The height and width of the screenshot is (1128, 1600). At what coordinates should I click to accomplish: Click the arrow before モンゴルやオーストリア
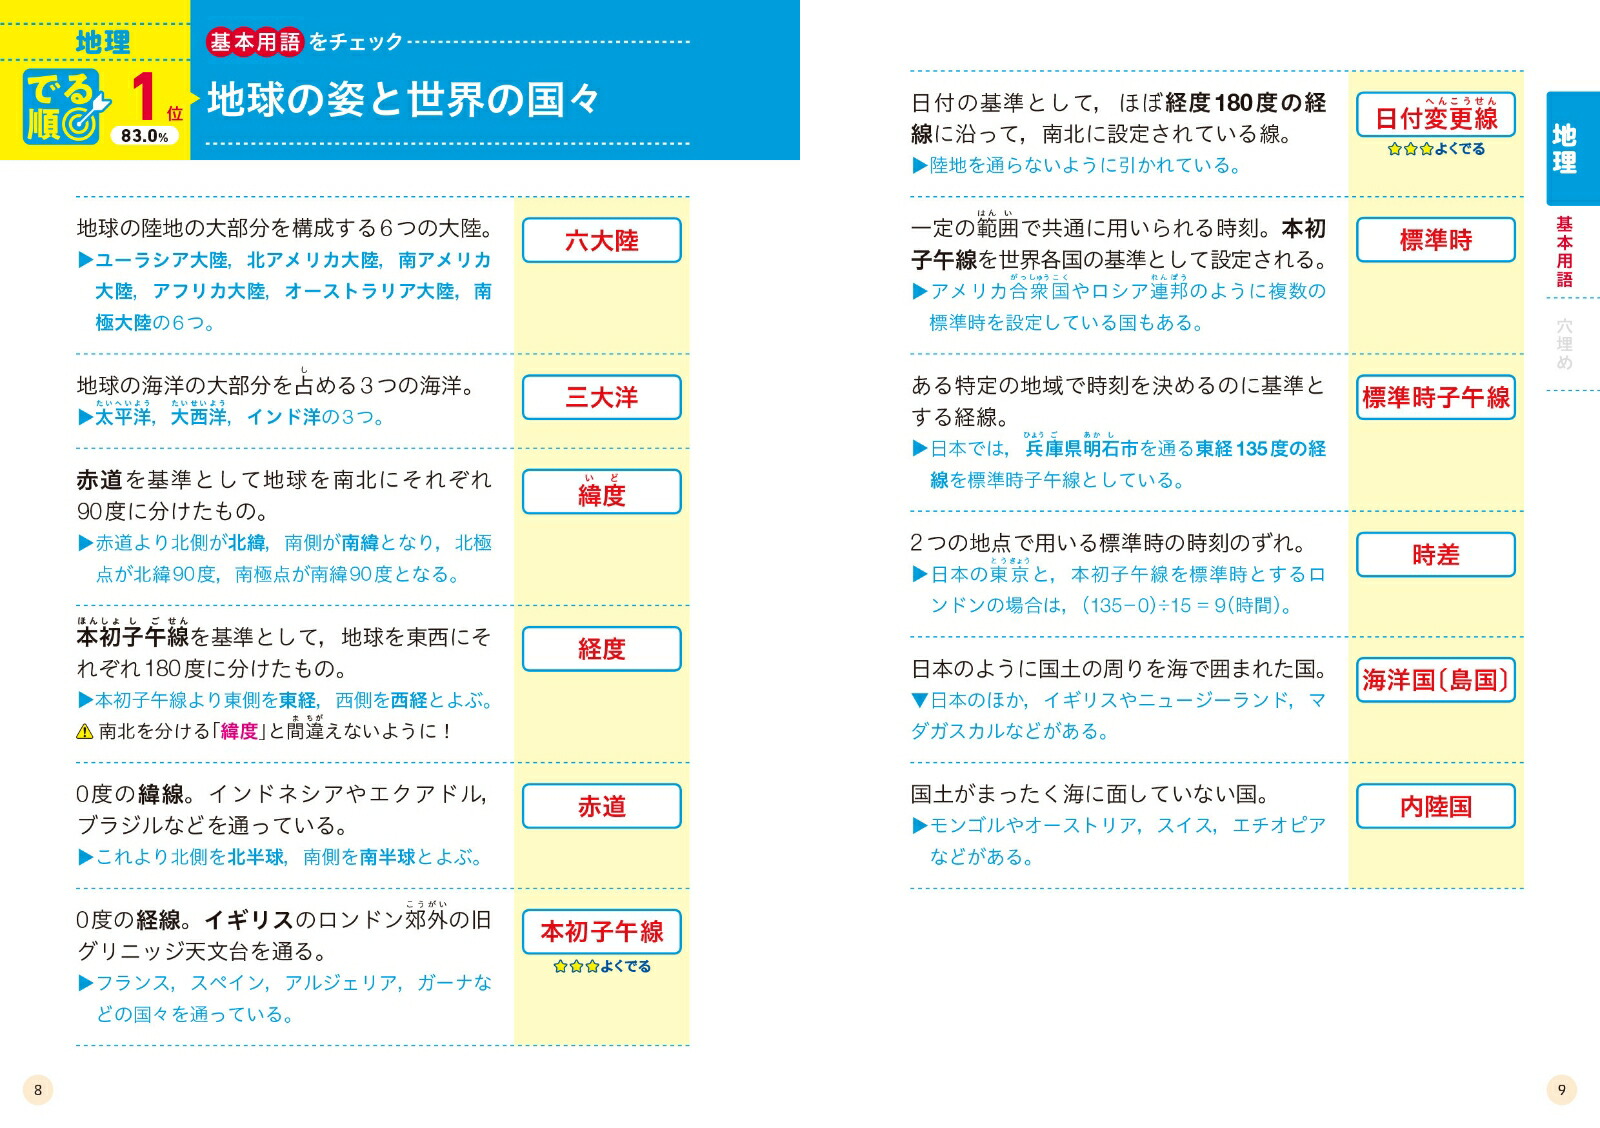point(920,826)
